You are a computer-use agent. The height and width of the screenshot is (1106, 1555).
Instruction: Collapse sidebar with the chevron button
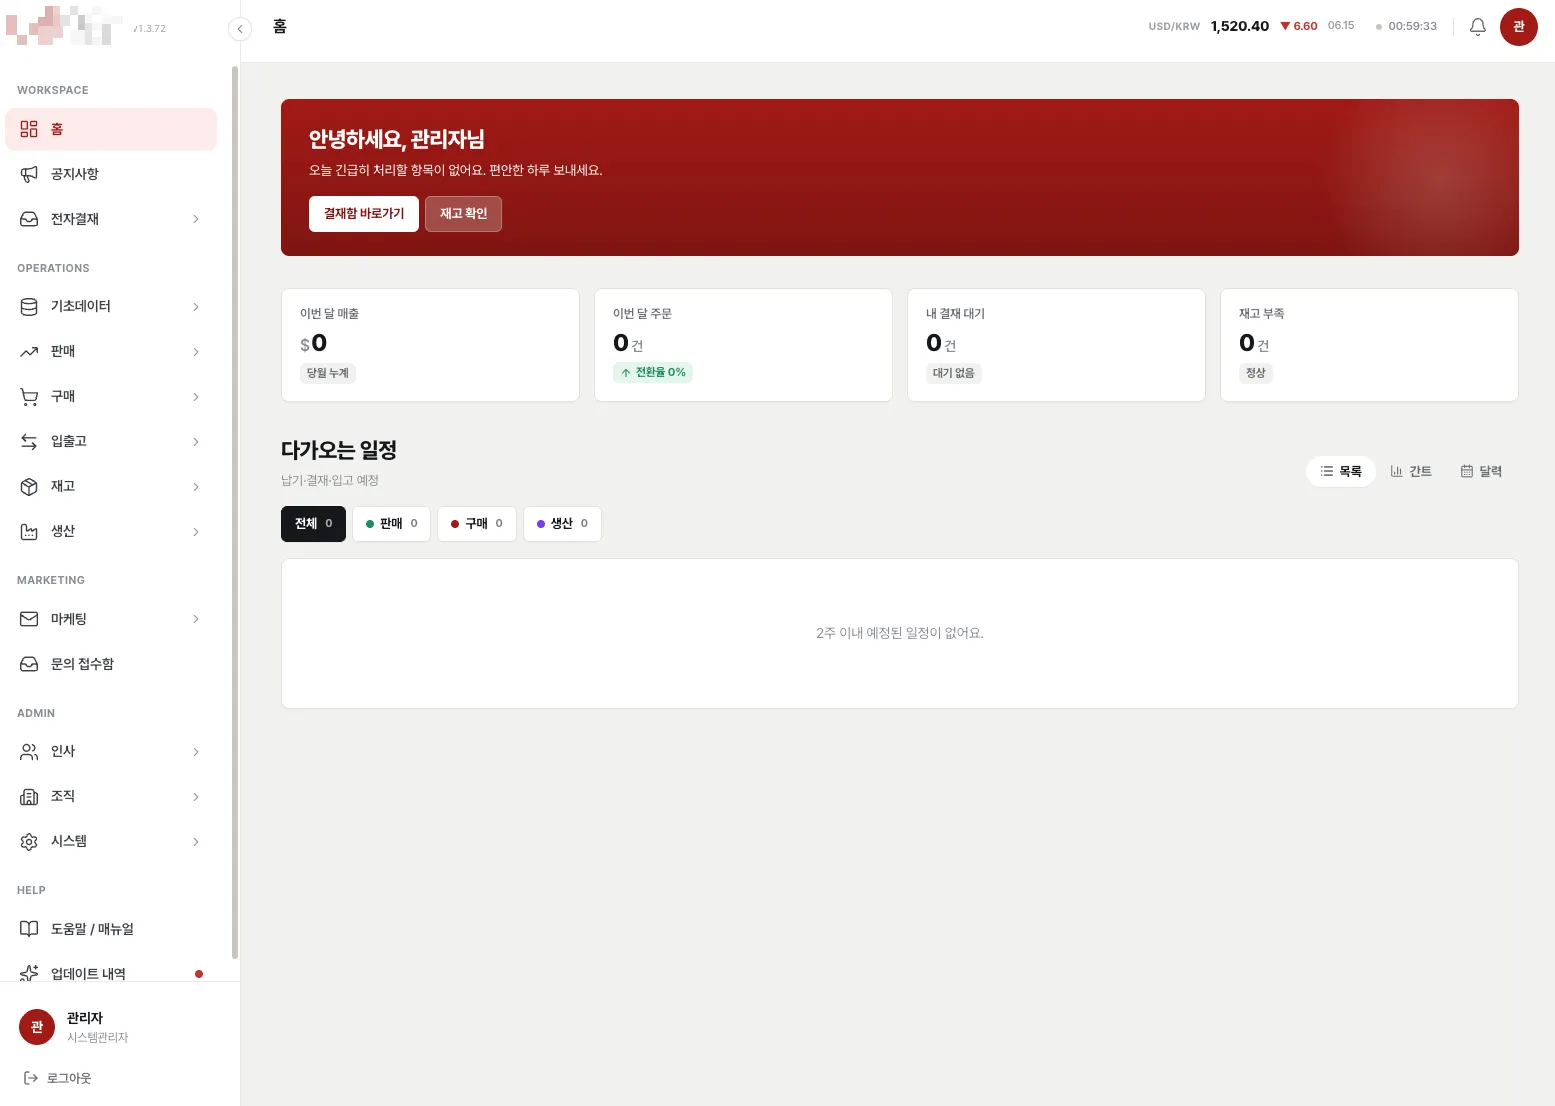tap(240, 29)
